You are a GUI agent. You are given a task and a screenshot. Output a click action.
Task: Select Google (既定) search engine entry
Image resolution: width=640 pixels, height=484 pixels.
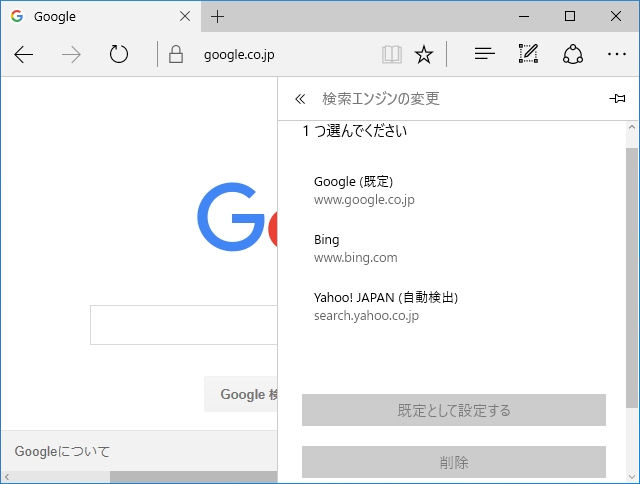tap(452, 191)
